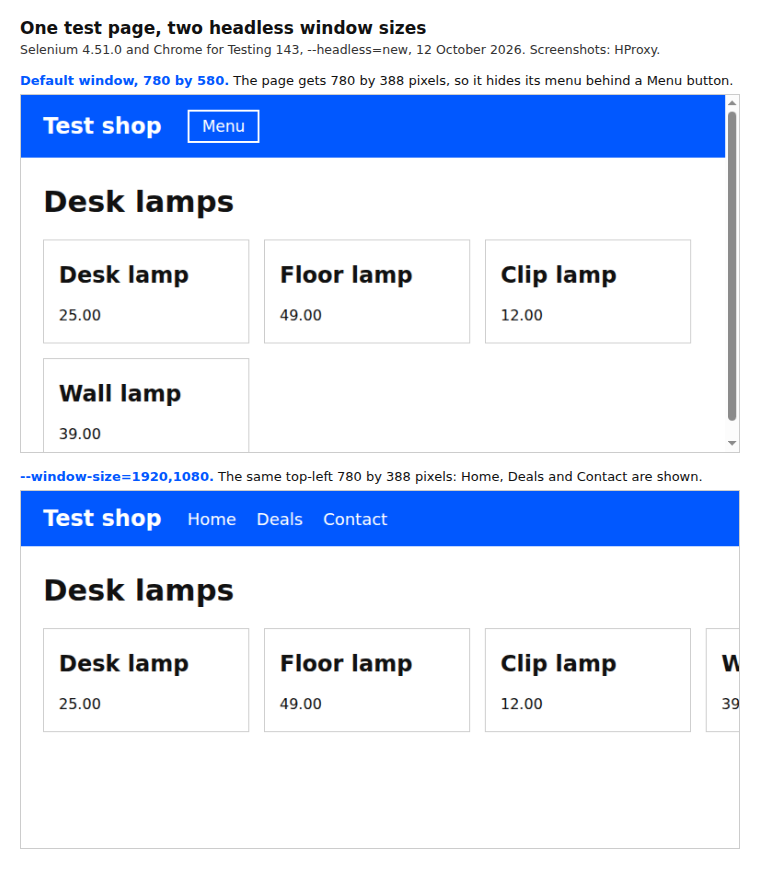Image resolution: width=760 pixels, height=869 pixels.
Task: Open the Menu button in the default window
Action: pyautogui.click(x=223, y=126)
